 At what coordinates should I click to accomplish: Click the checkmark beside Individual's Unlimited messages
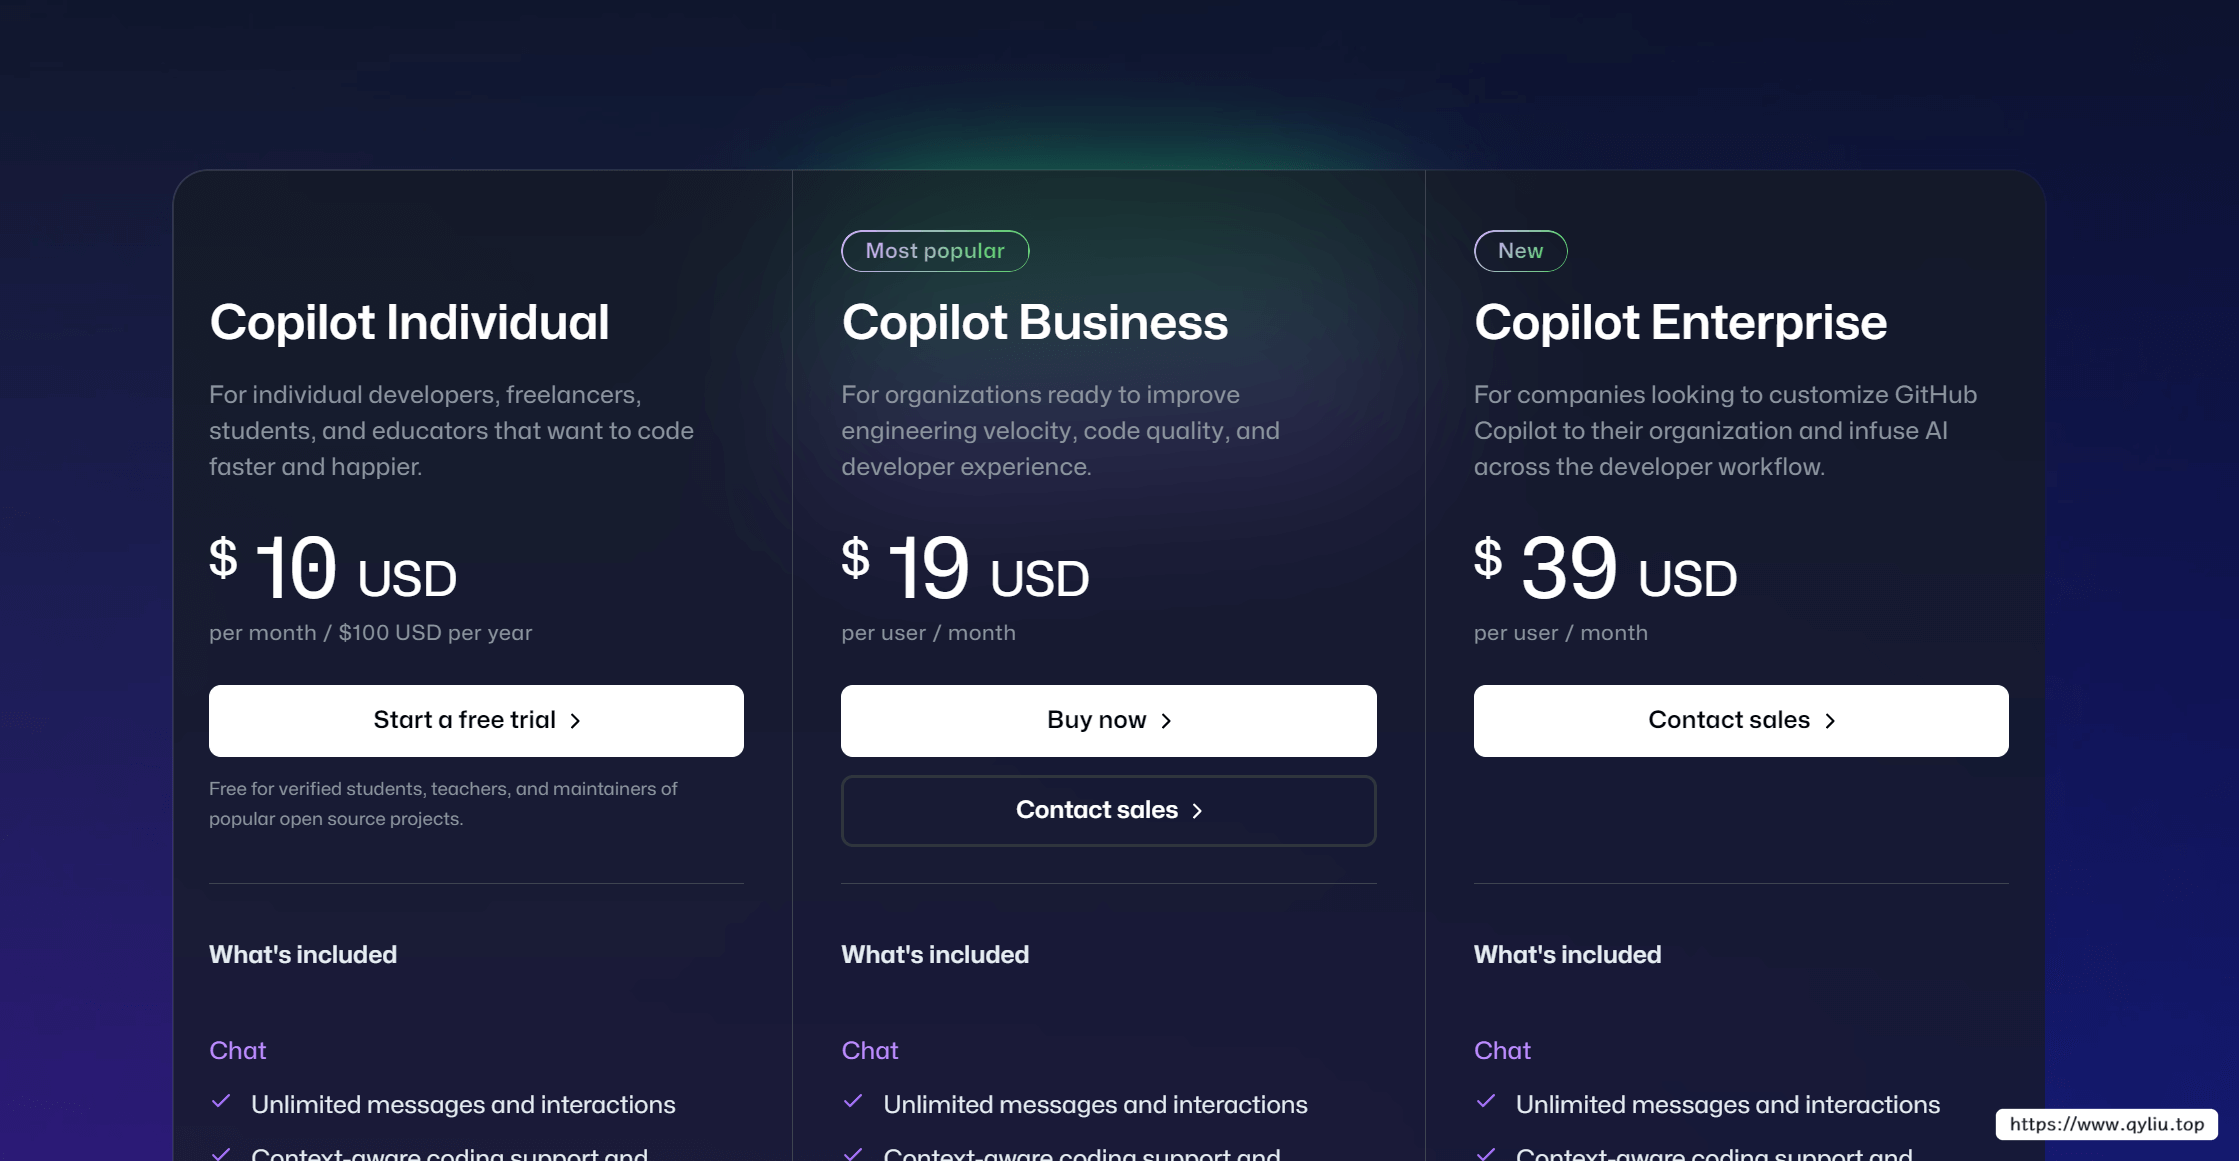click(221, 1102)
